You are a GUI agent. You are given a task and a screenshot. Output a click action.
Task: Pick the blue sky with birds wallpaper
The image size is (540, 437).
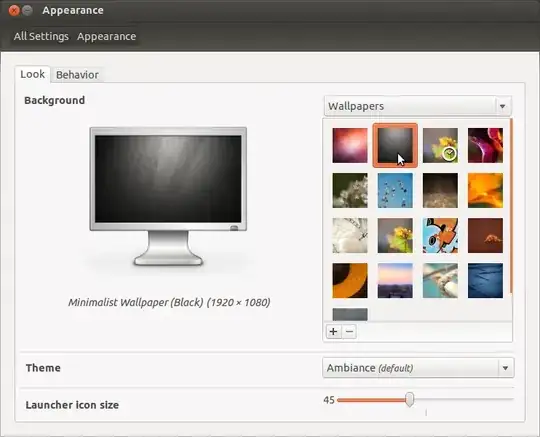[395, 190]
